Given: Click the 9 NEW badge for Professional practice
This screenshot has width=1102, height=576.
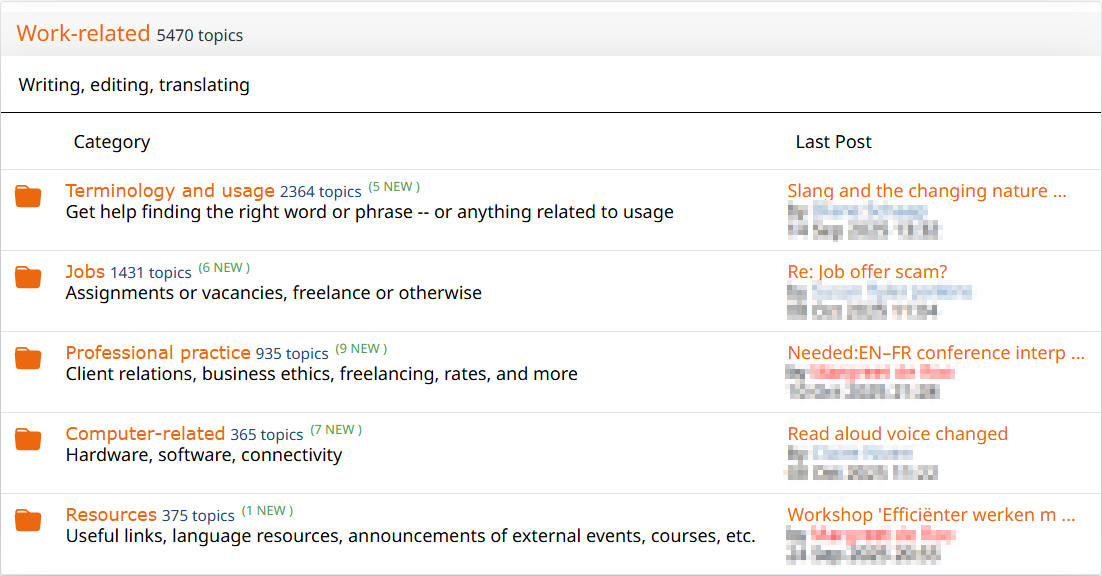Looking at the screenshot, I should point(361,349).
